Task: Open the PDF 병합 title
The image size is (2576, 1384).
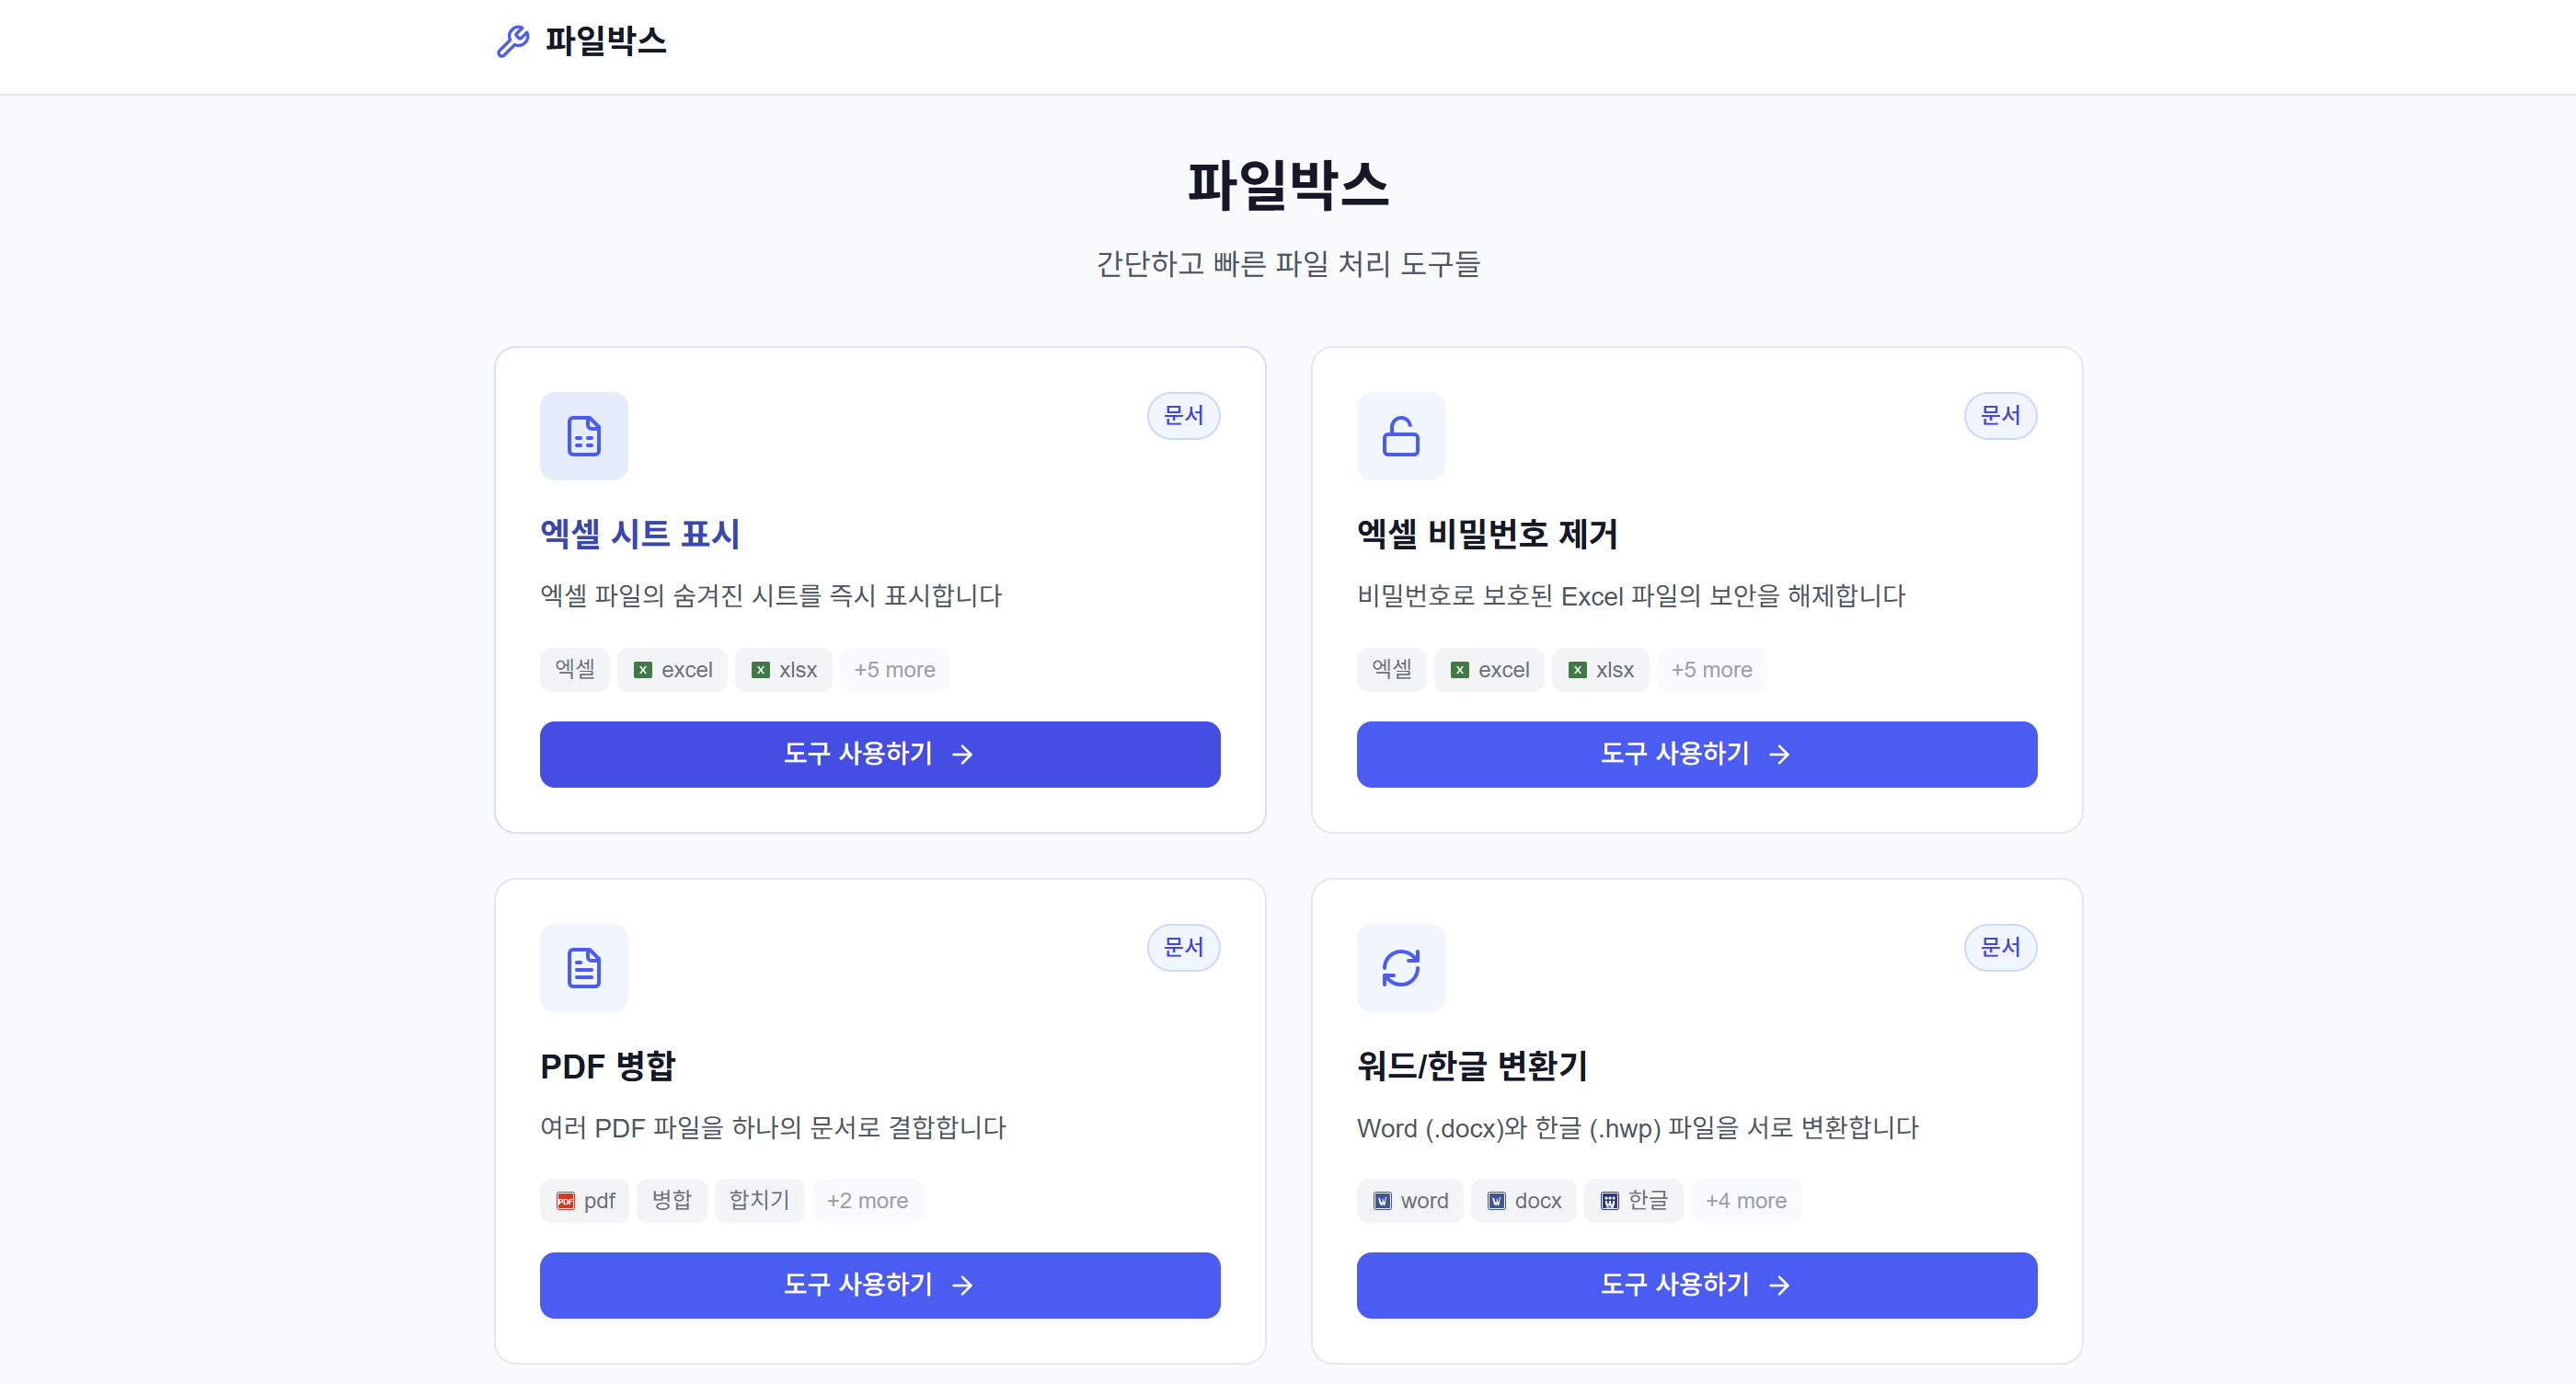Action: pos(608,1066)
